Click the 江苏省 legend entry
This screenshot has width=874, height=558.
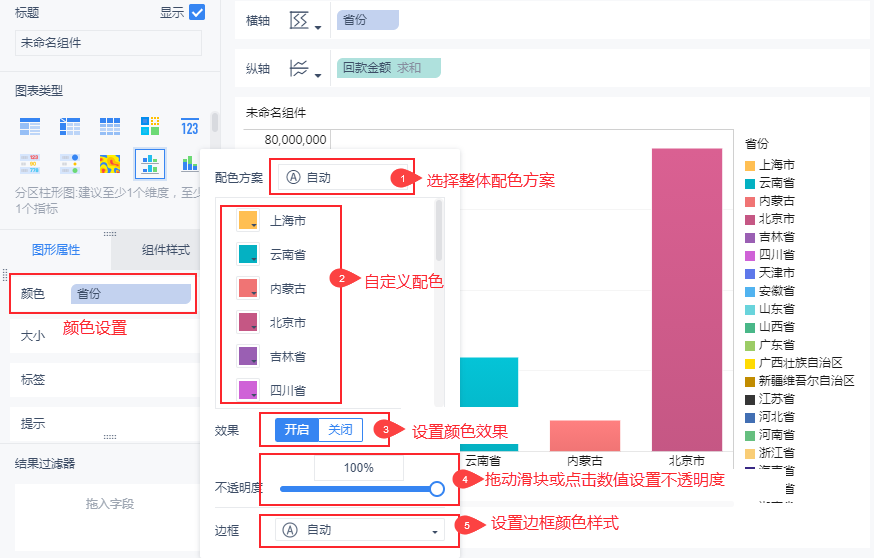[x=770, y=399]
